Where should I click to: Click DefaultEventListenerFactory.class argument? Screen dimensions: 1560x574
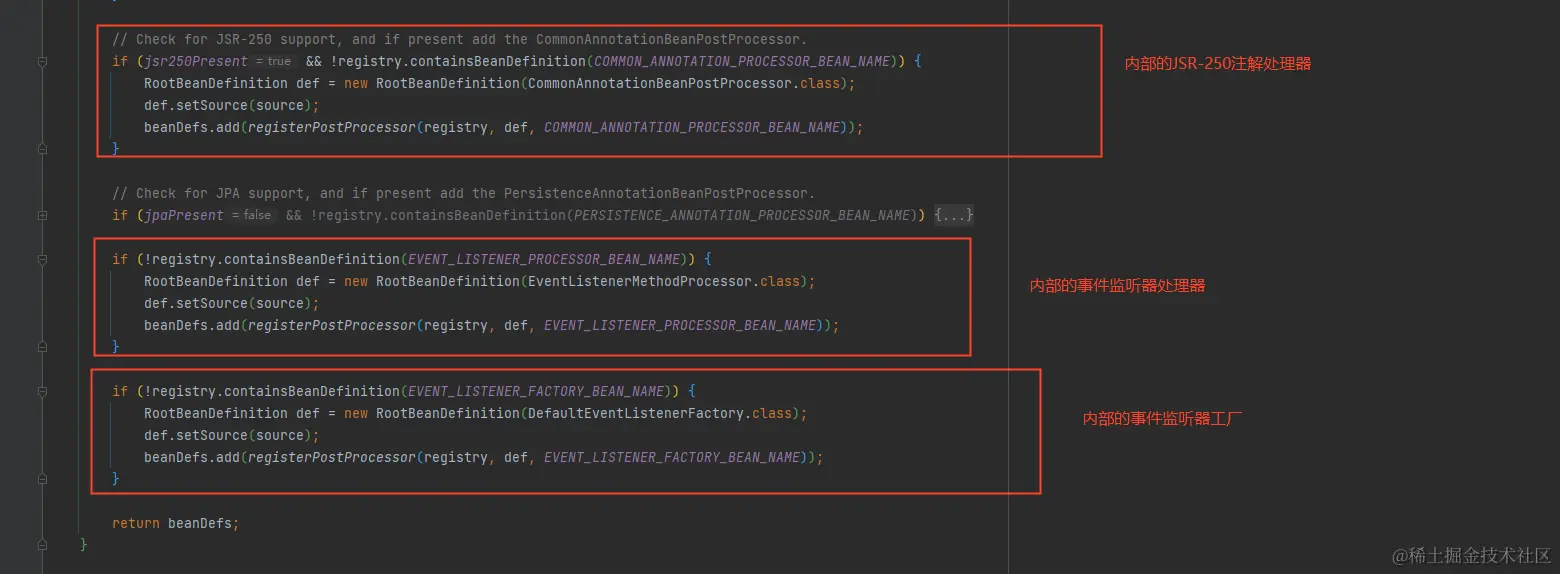click(x=660, y=413)
